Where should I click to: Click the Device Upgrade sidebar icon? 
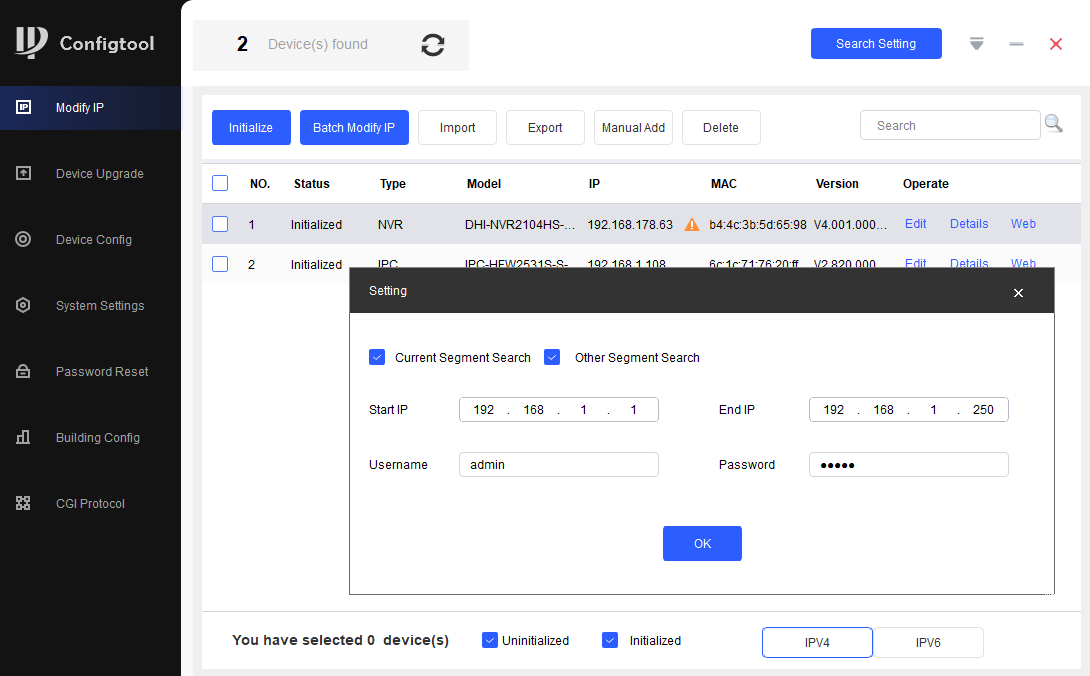(23, 174)
